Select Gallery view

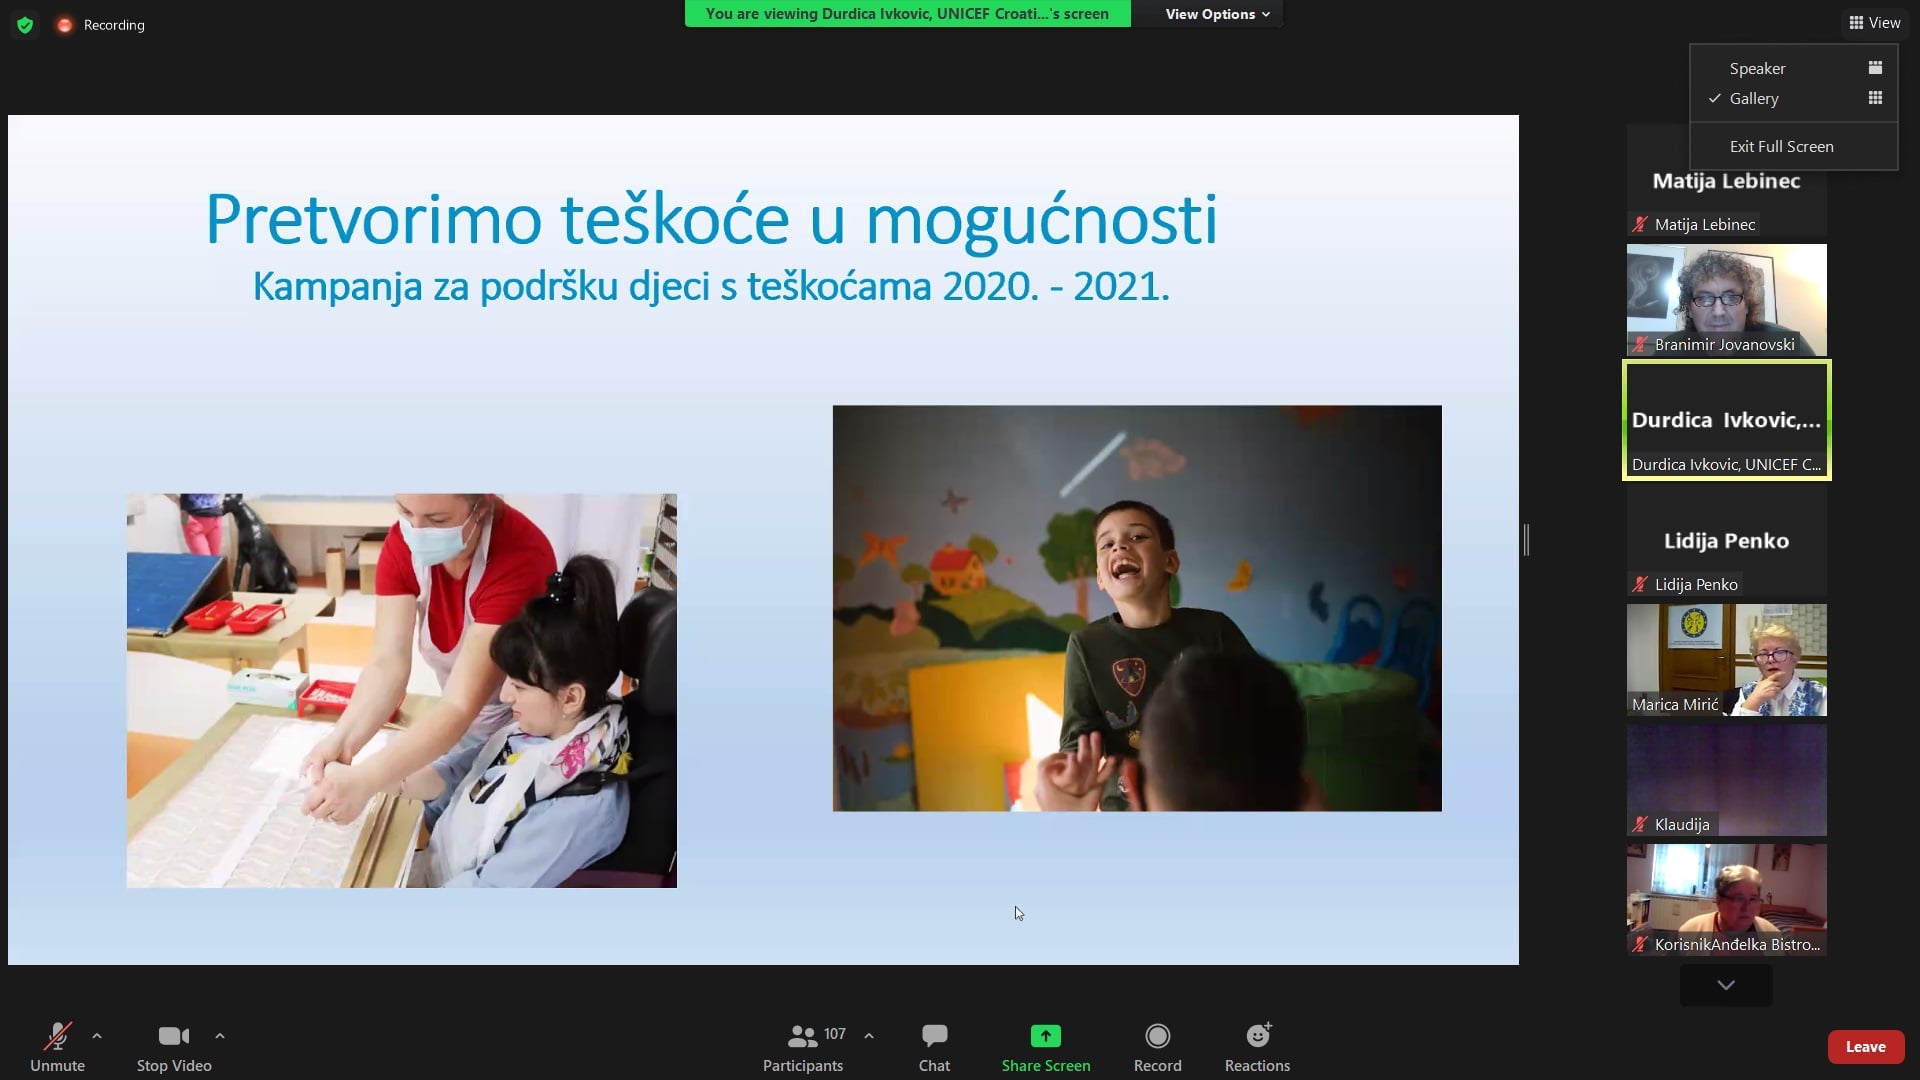pos(1795,98)
